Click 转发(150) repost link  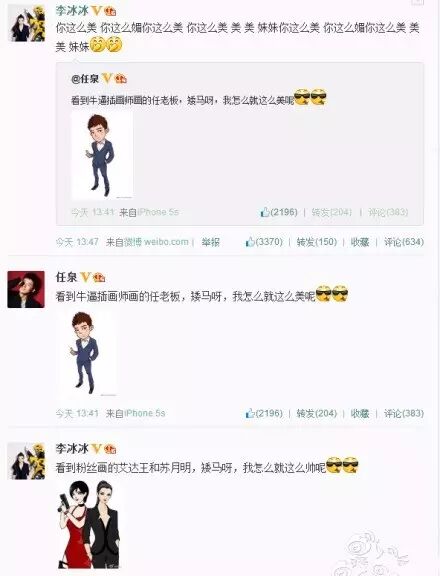tap(317, 242)
